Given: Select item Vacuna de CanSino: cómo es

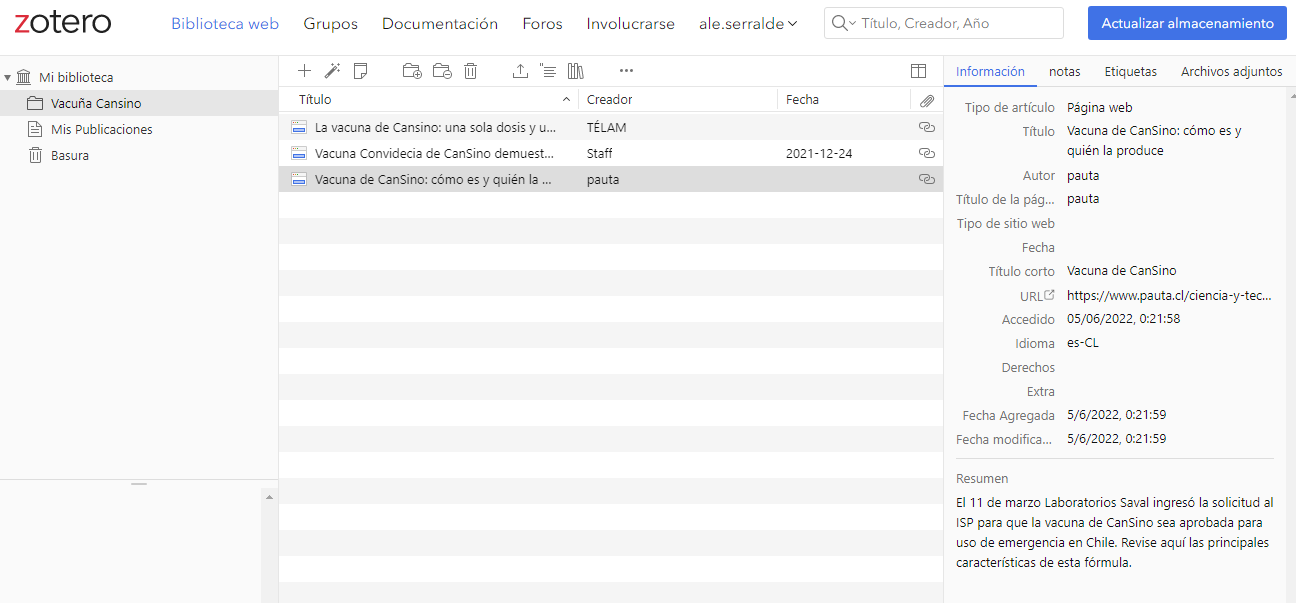Looking at the screenshot, I should [x=611, y=179].
